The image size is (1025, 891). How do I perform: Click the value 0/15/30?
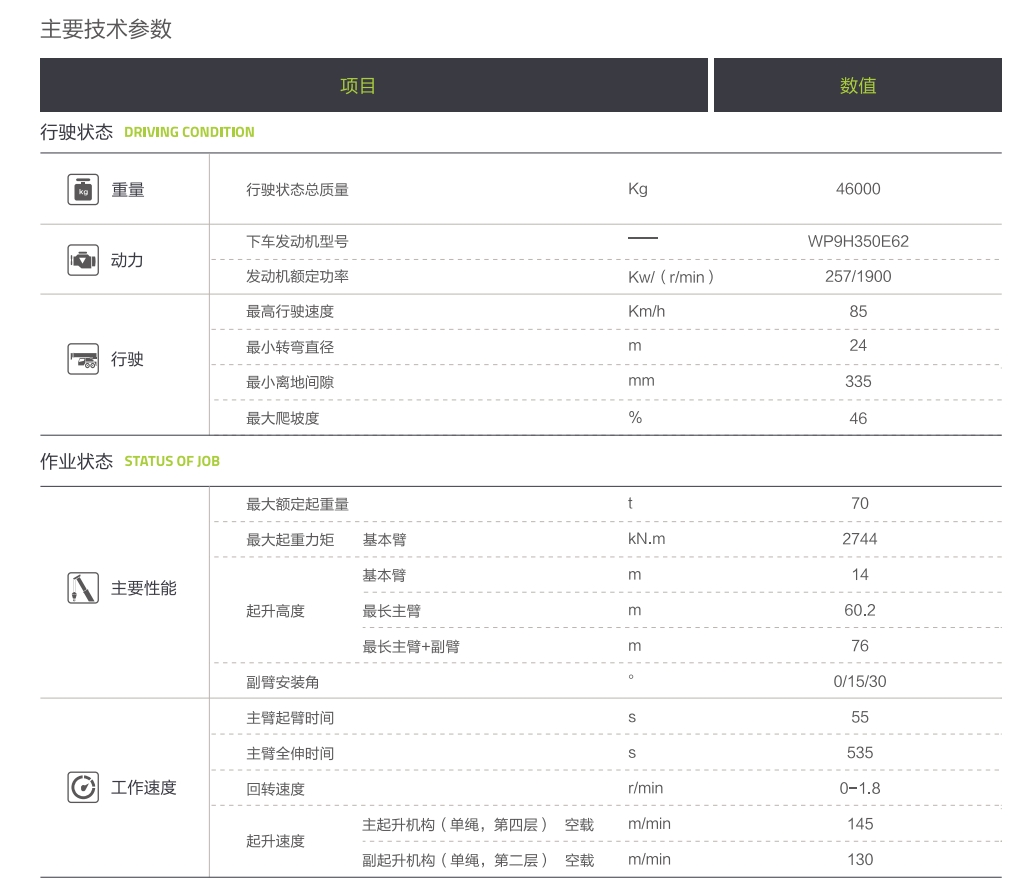point(860,682)
